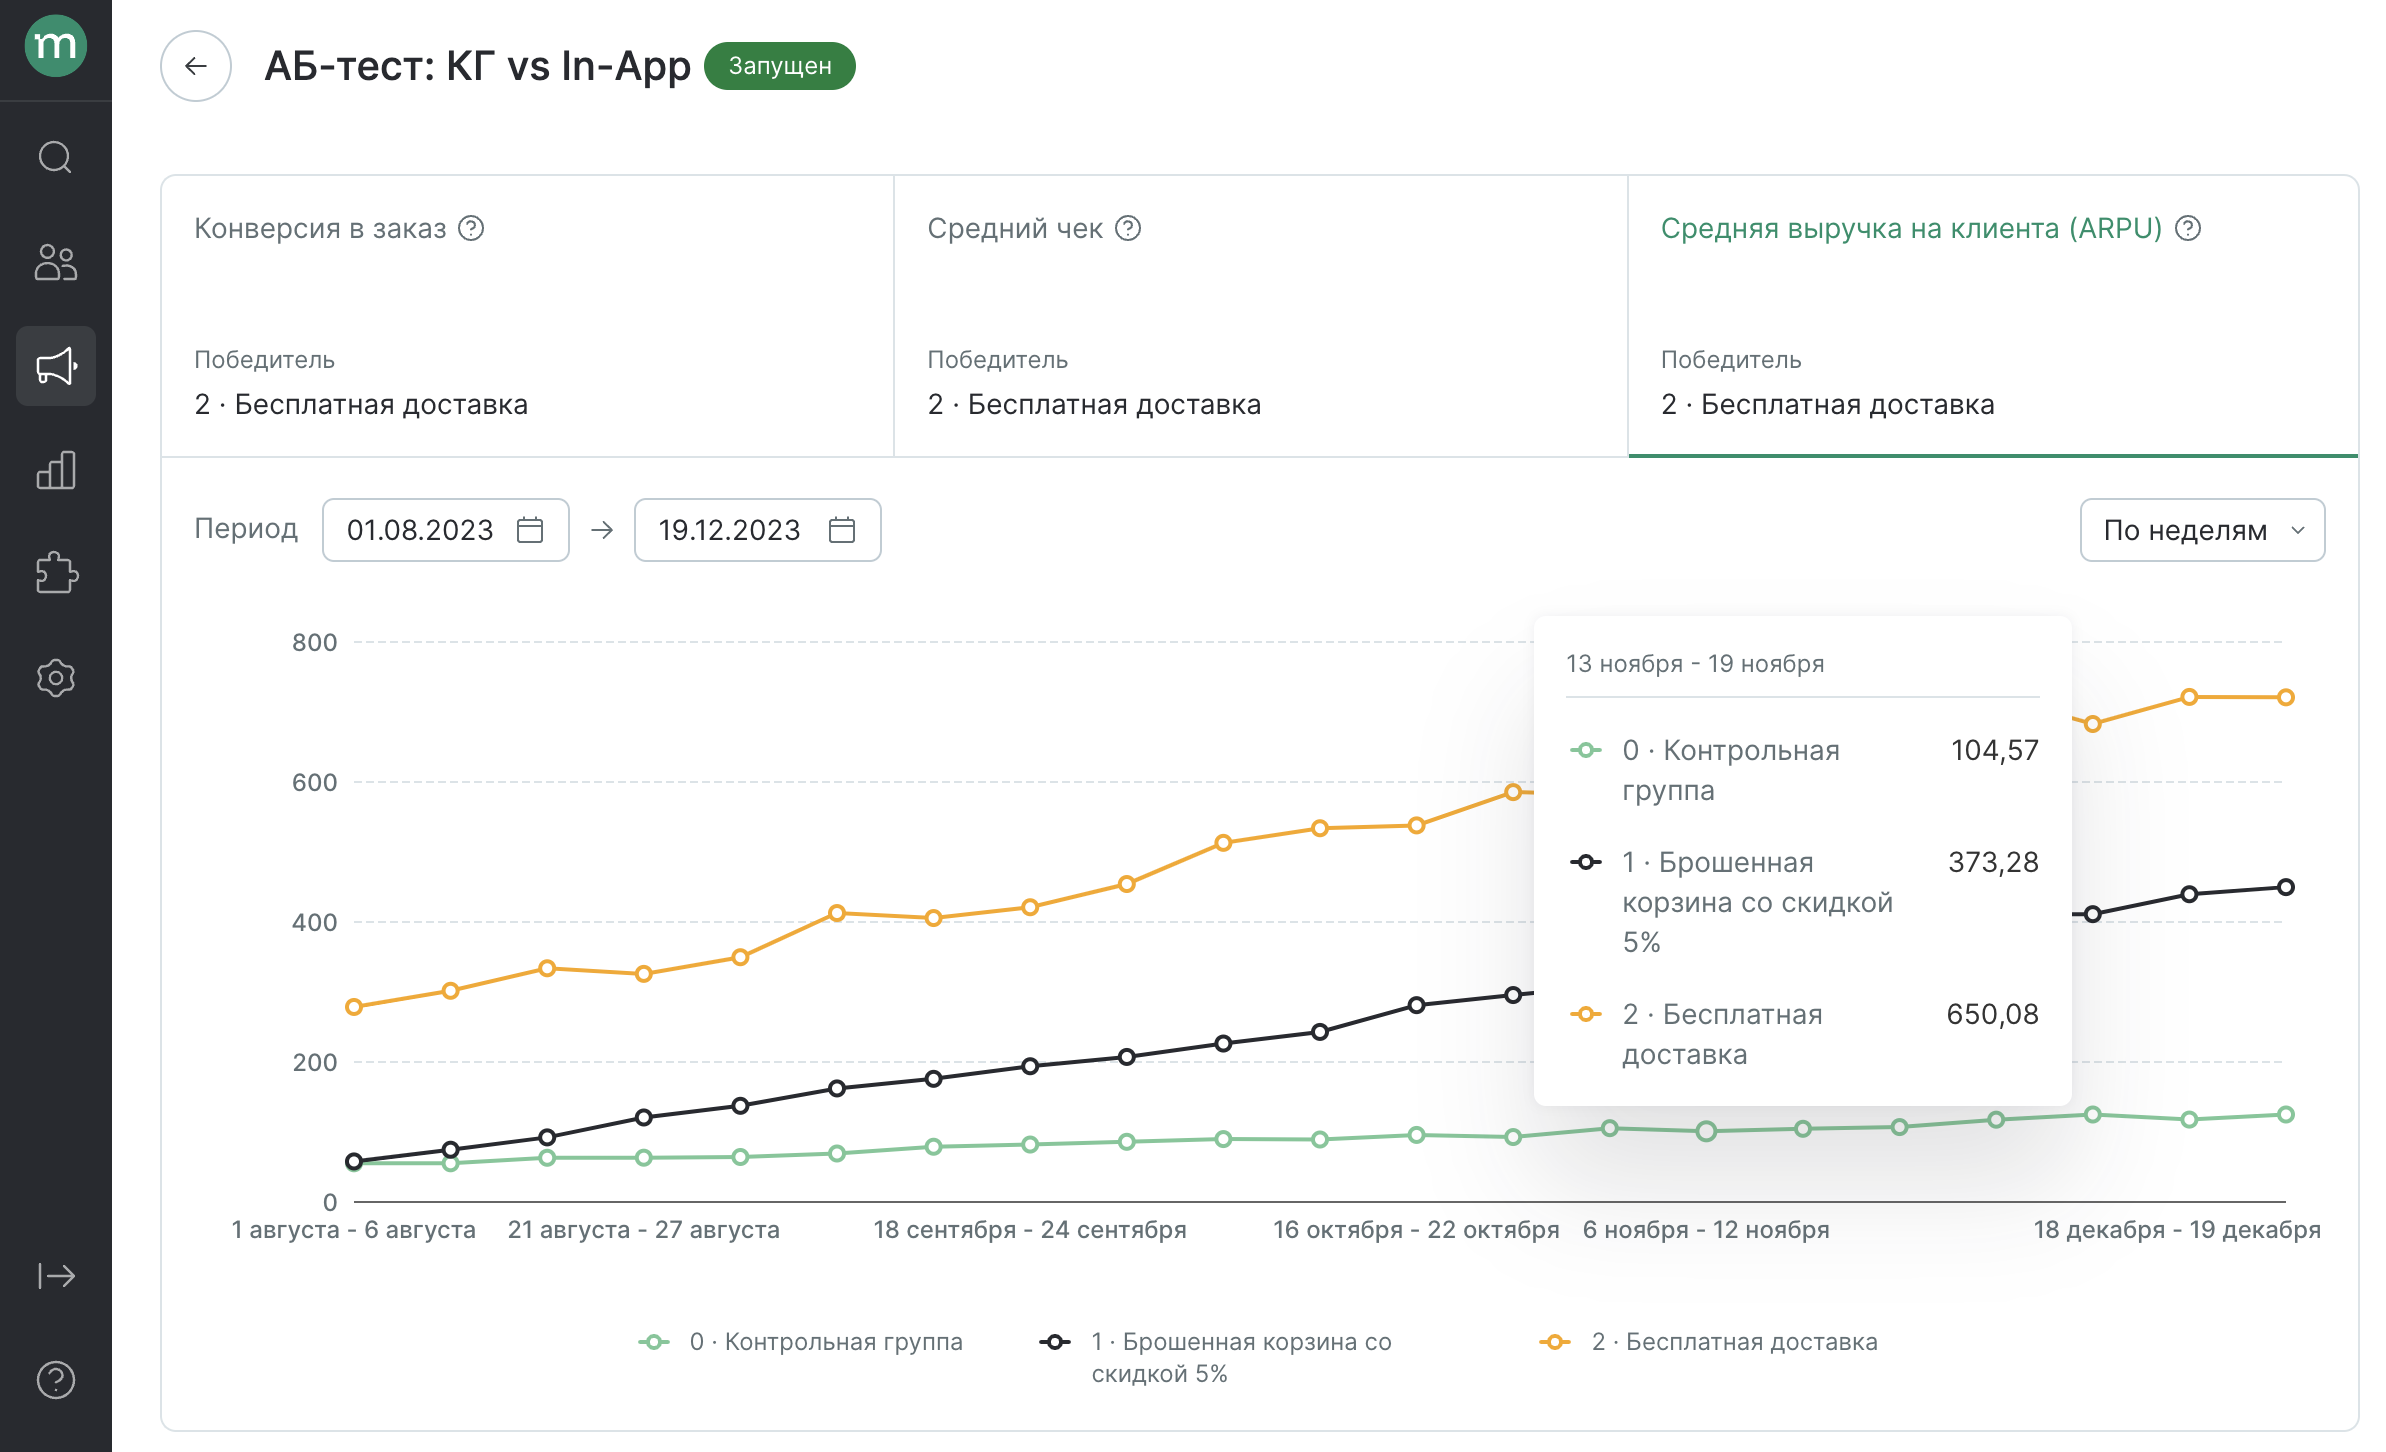Toggle '1 · Брошенная корзина со скидкой 5%' legend below chart

click(x=1216, y=1357)
